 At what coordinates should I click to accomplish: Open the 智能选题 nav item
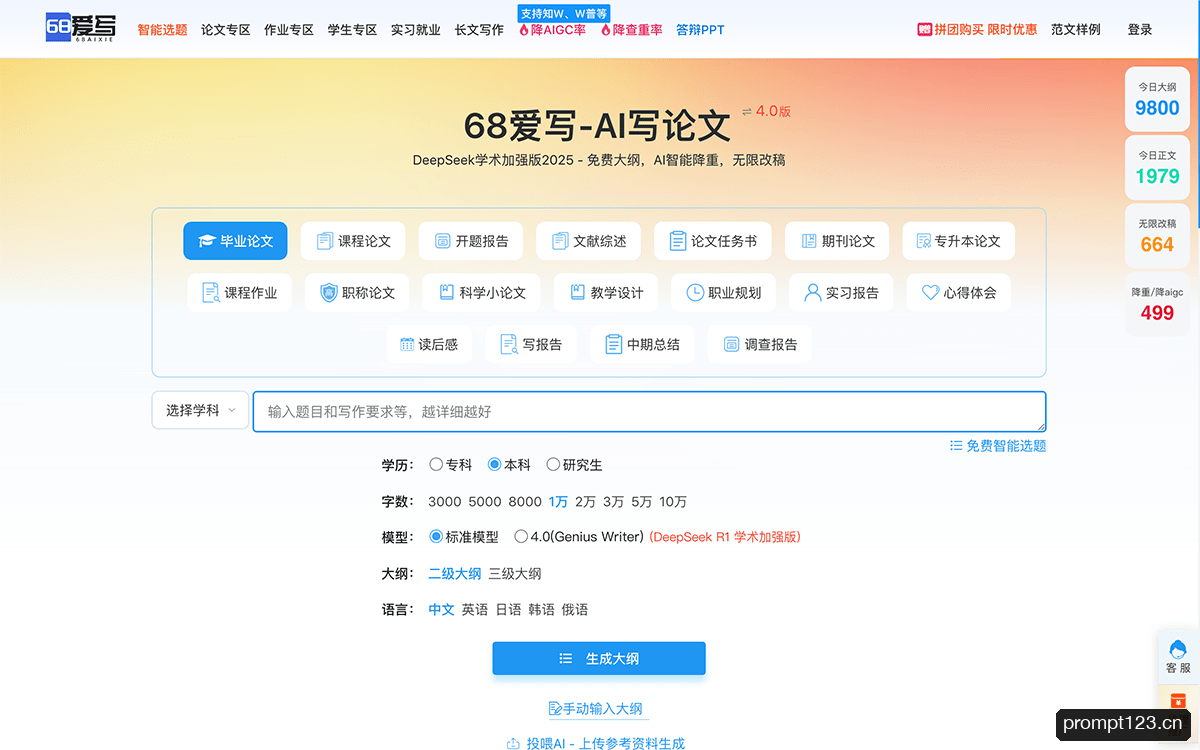(162, 30)
